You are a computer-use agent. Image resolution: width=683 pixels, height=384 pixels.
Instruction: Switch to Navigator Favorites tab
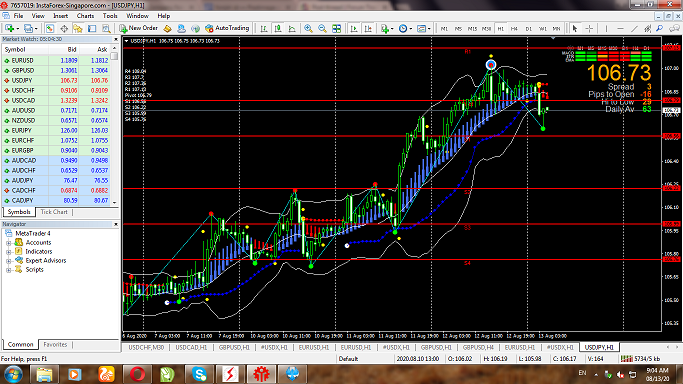pos(55,344)
